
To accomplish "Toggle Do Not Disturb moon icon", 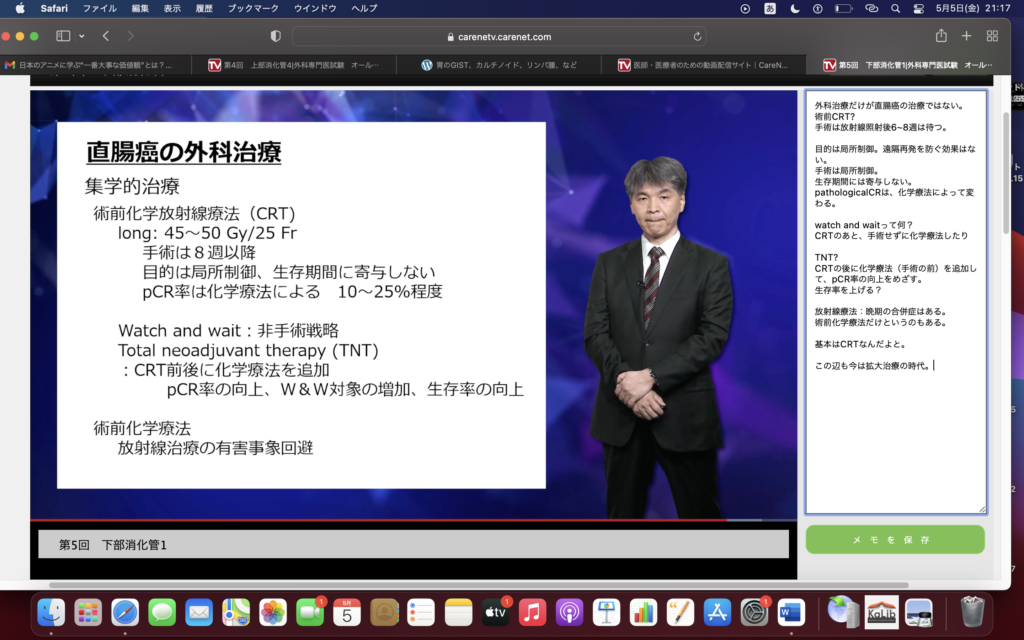I will pos(795,8).
